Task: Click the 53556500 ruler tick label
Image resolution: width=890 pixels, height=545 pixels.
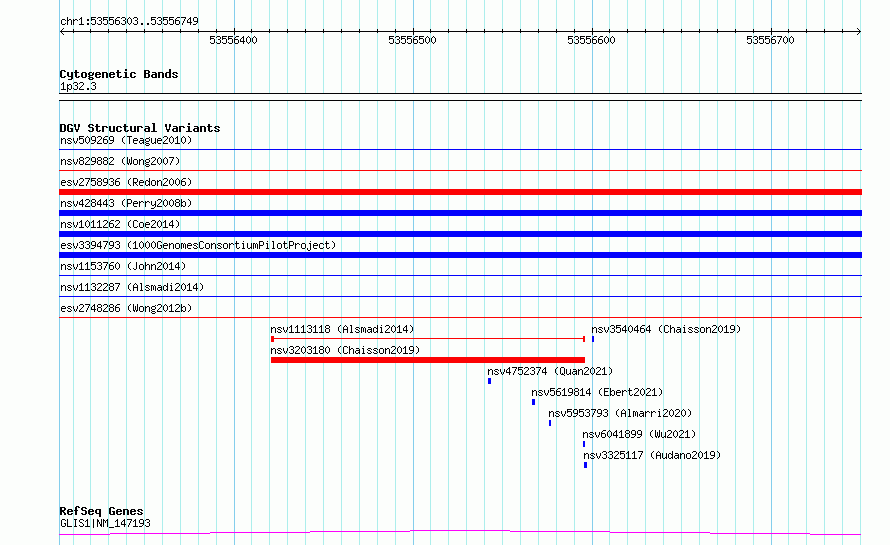Action: [x=412, y=40]
